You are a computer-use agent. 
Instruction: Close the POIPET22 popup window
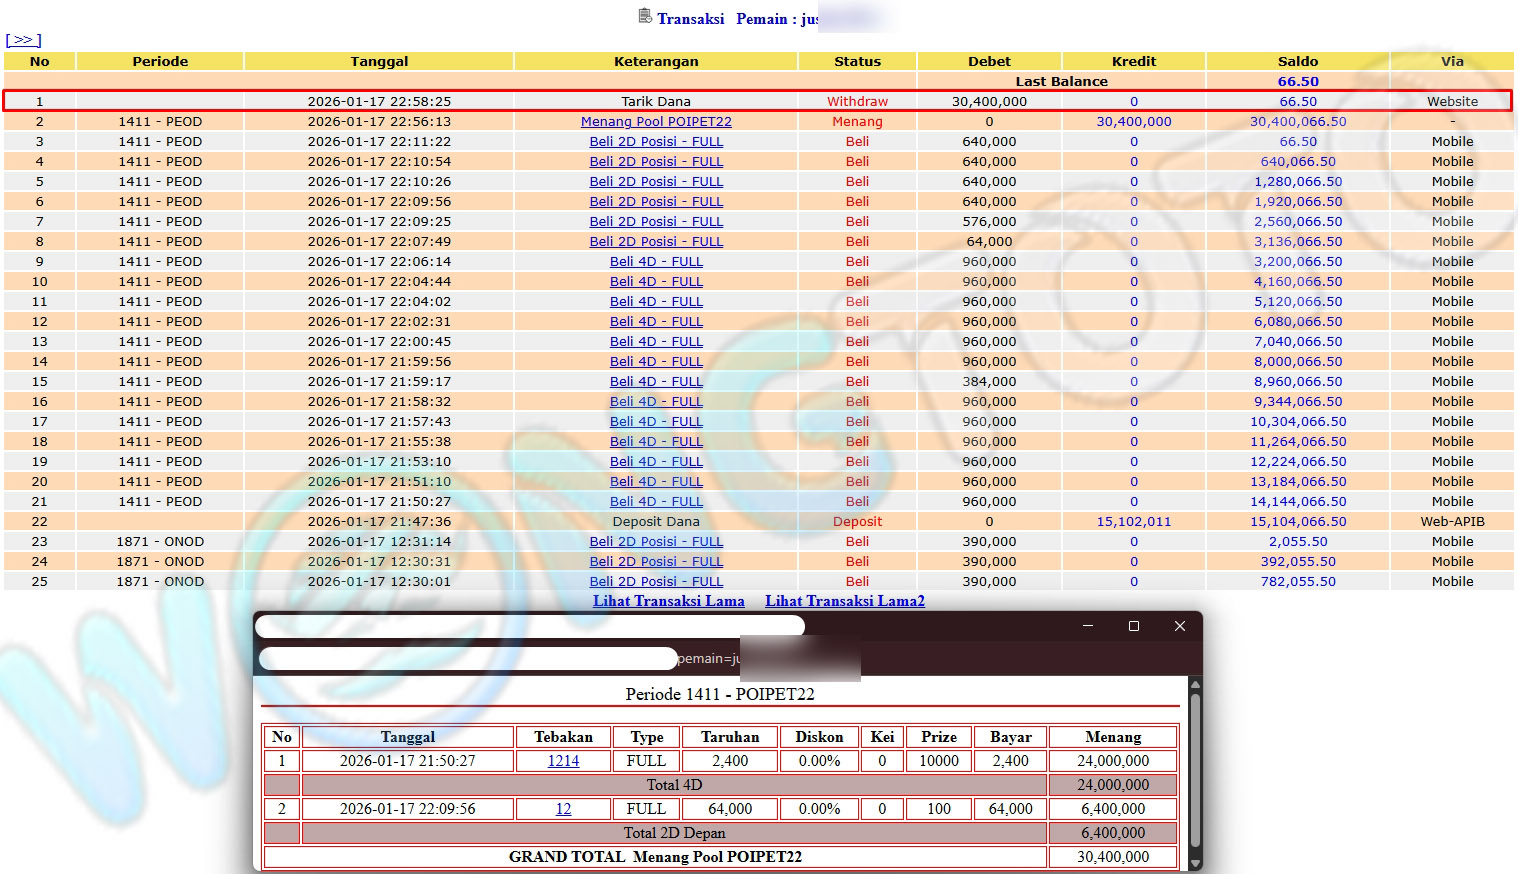1179,626
